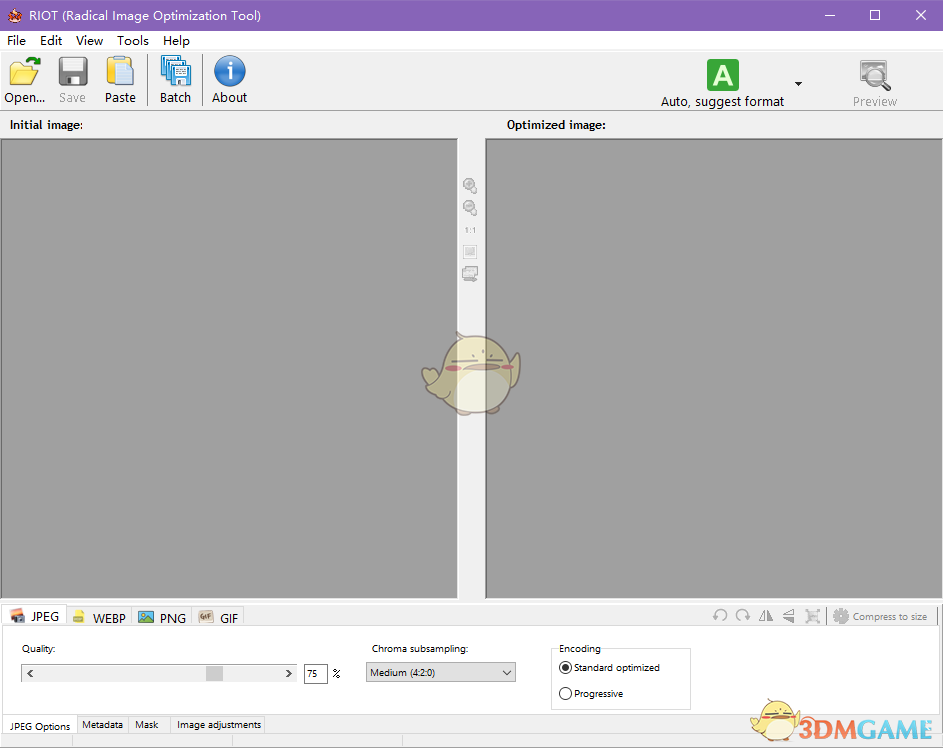Click the zoom out magnifier icon
The image size is (943, 748).
pyautogui.click(x=469, y=208)
